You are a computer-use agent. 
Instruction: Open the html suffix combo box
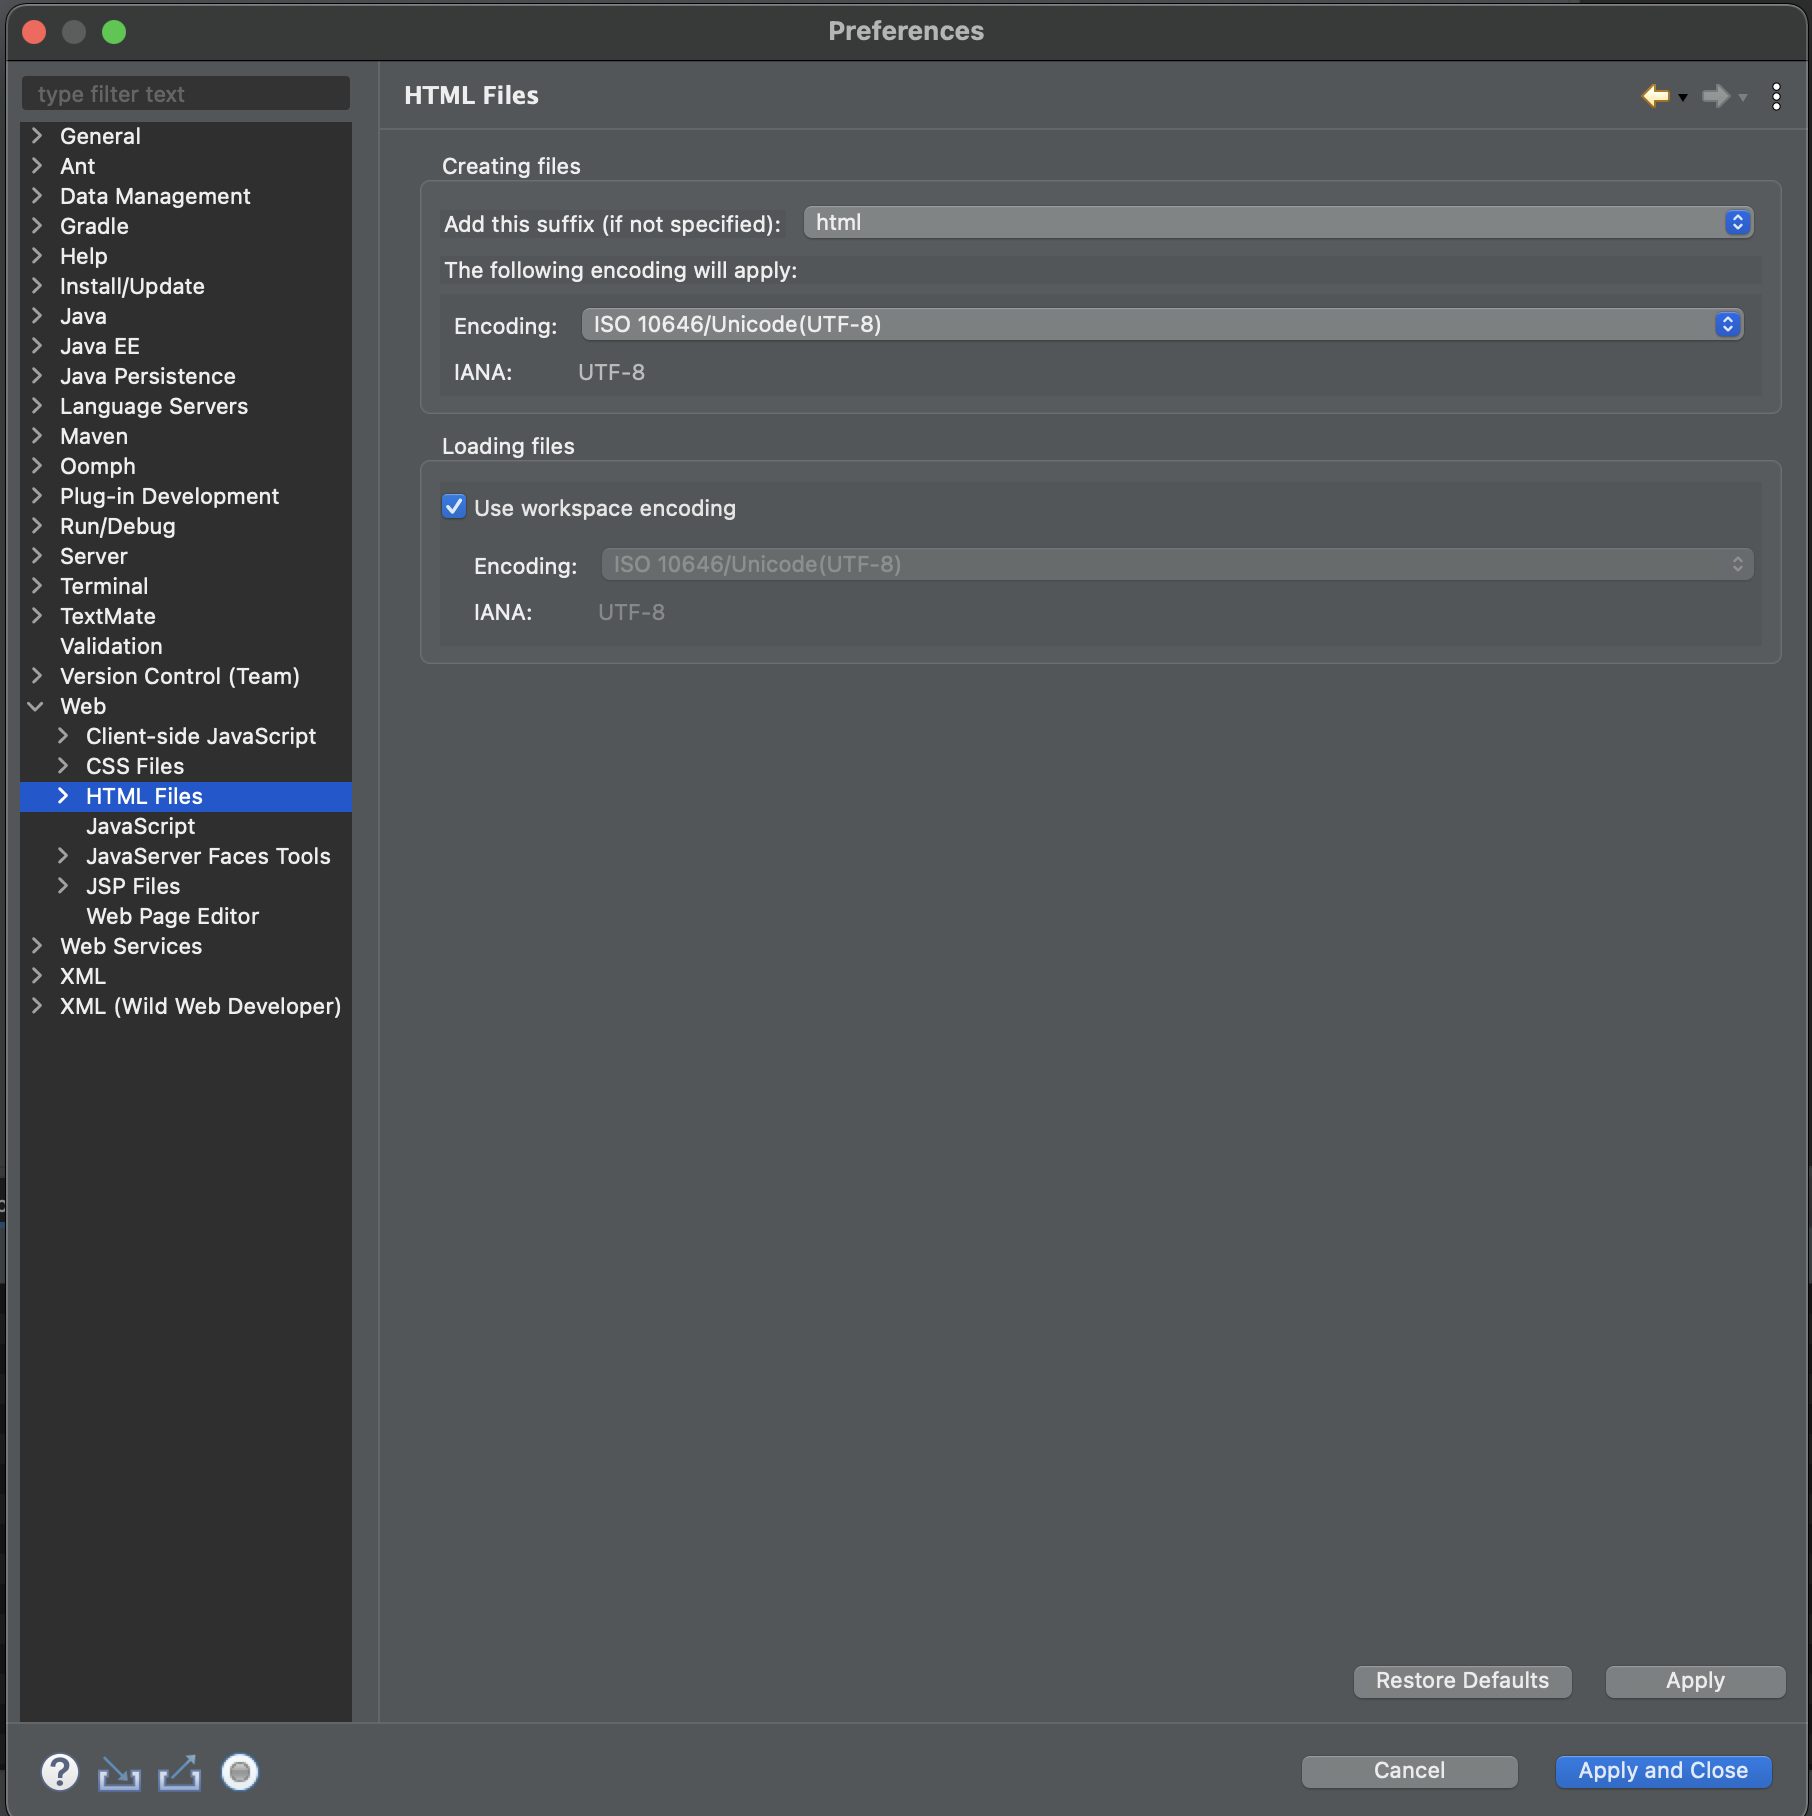tap(1278, 222)
